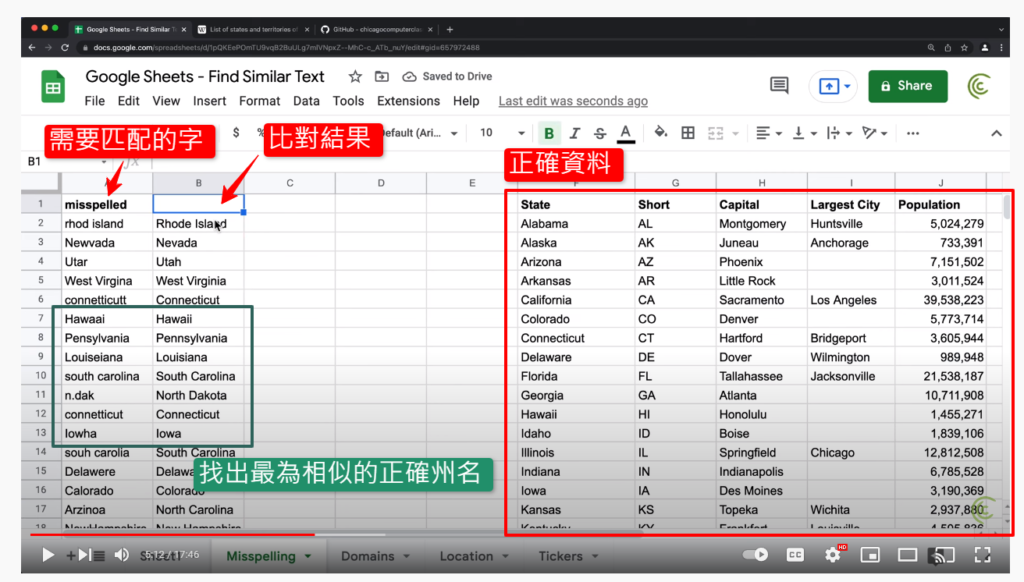Click the Tickers sheet tab
The width and height of the screenshot is (1024, 582).
click(x=568, y=556)
